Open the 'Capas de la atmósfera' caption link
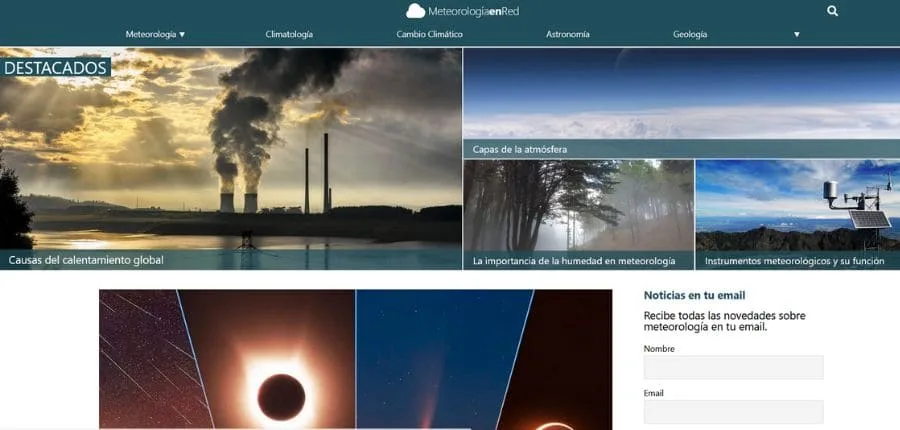Image resolution: width=900 pixels, height=430 pixels. point(520,150)
